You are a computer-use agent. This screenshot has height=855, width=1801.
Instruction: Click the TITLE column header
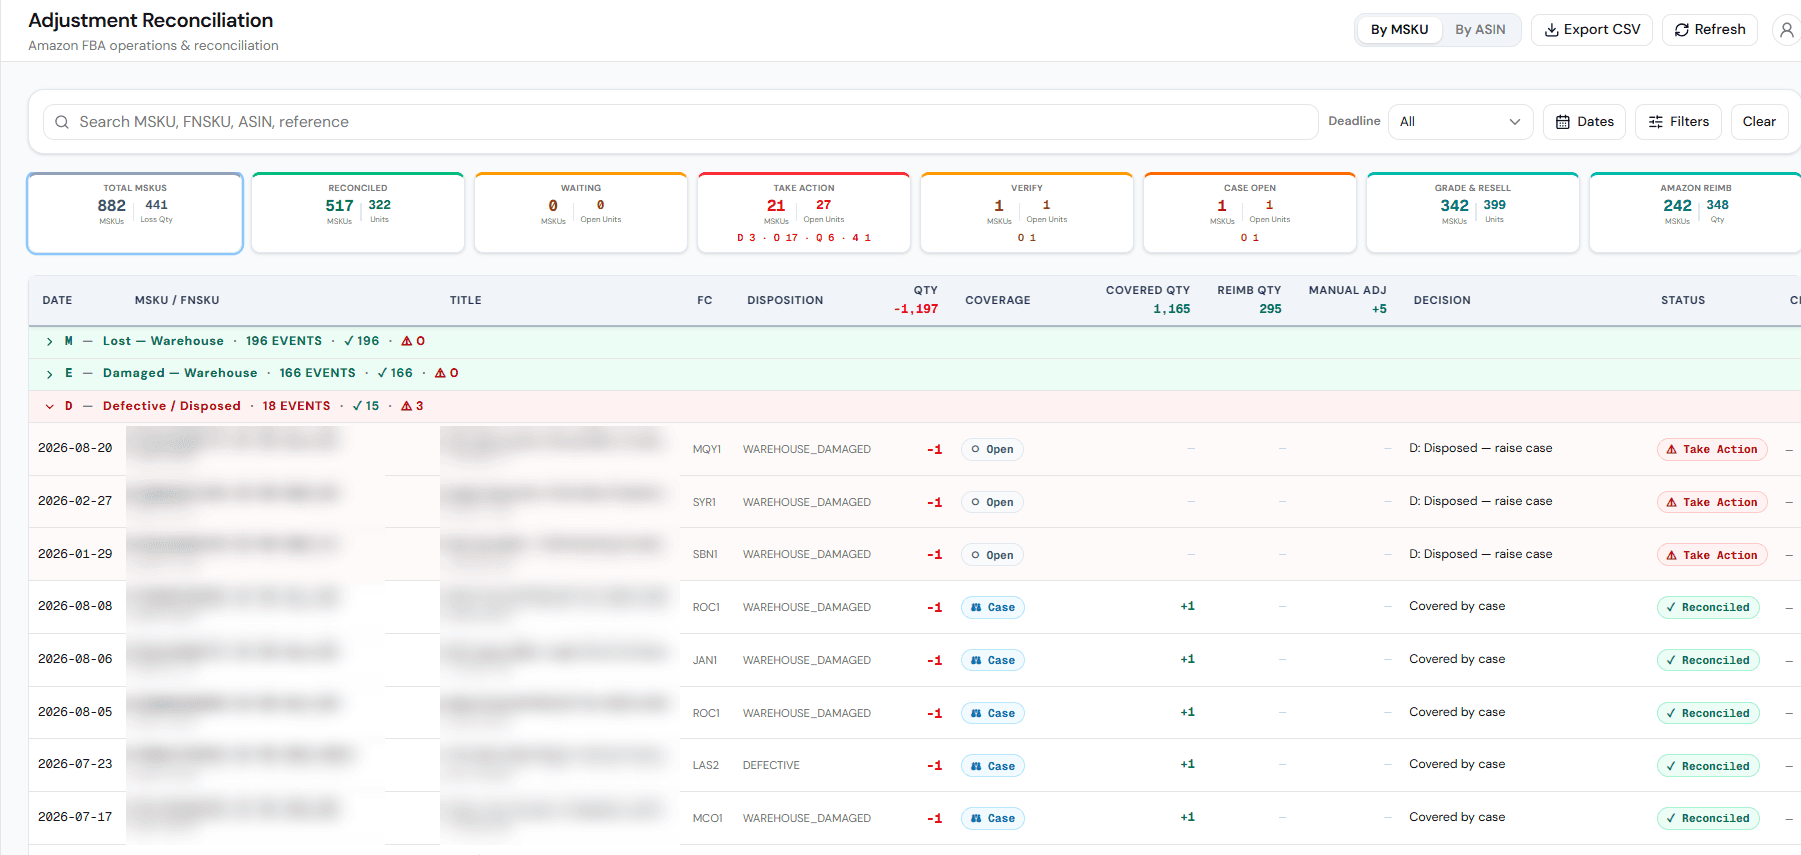coord(466,300)
